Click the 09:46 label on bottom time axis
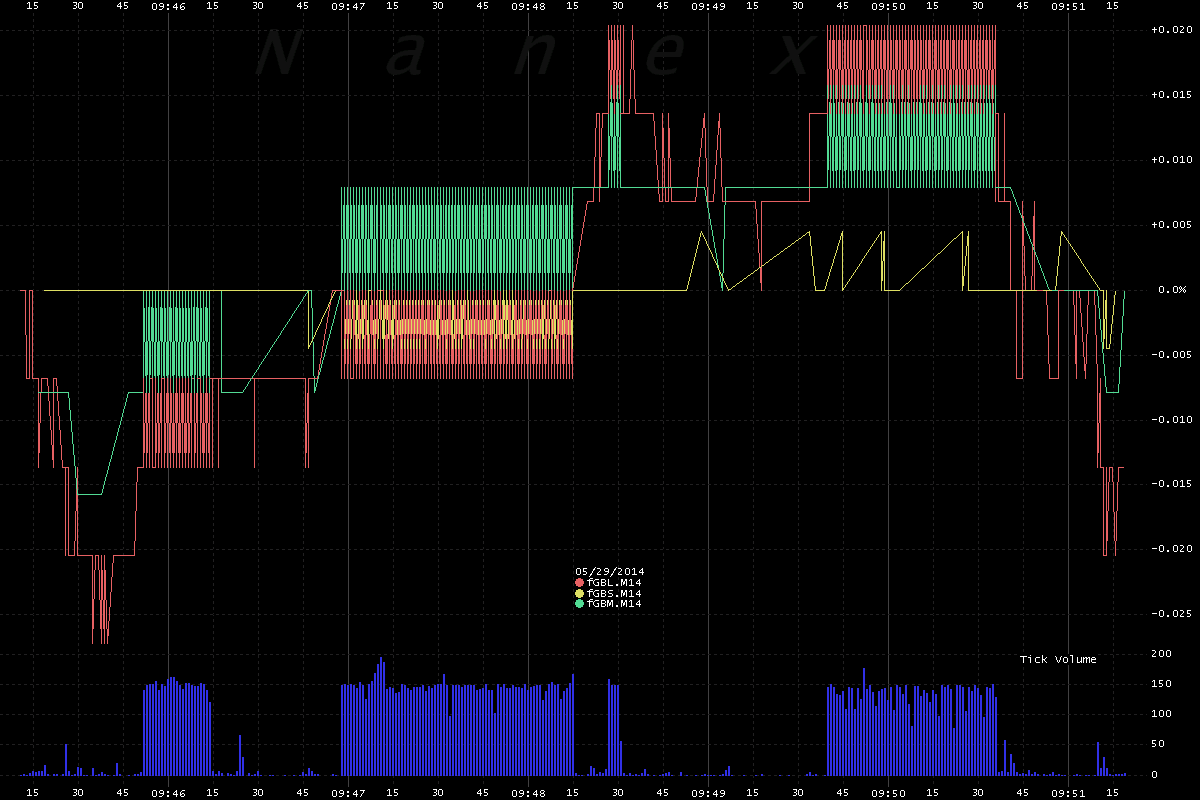 167,792
